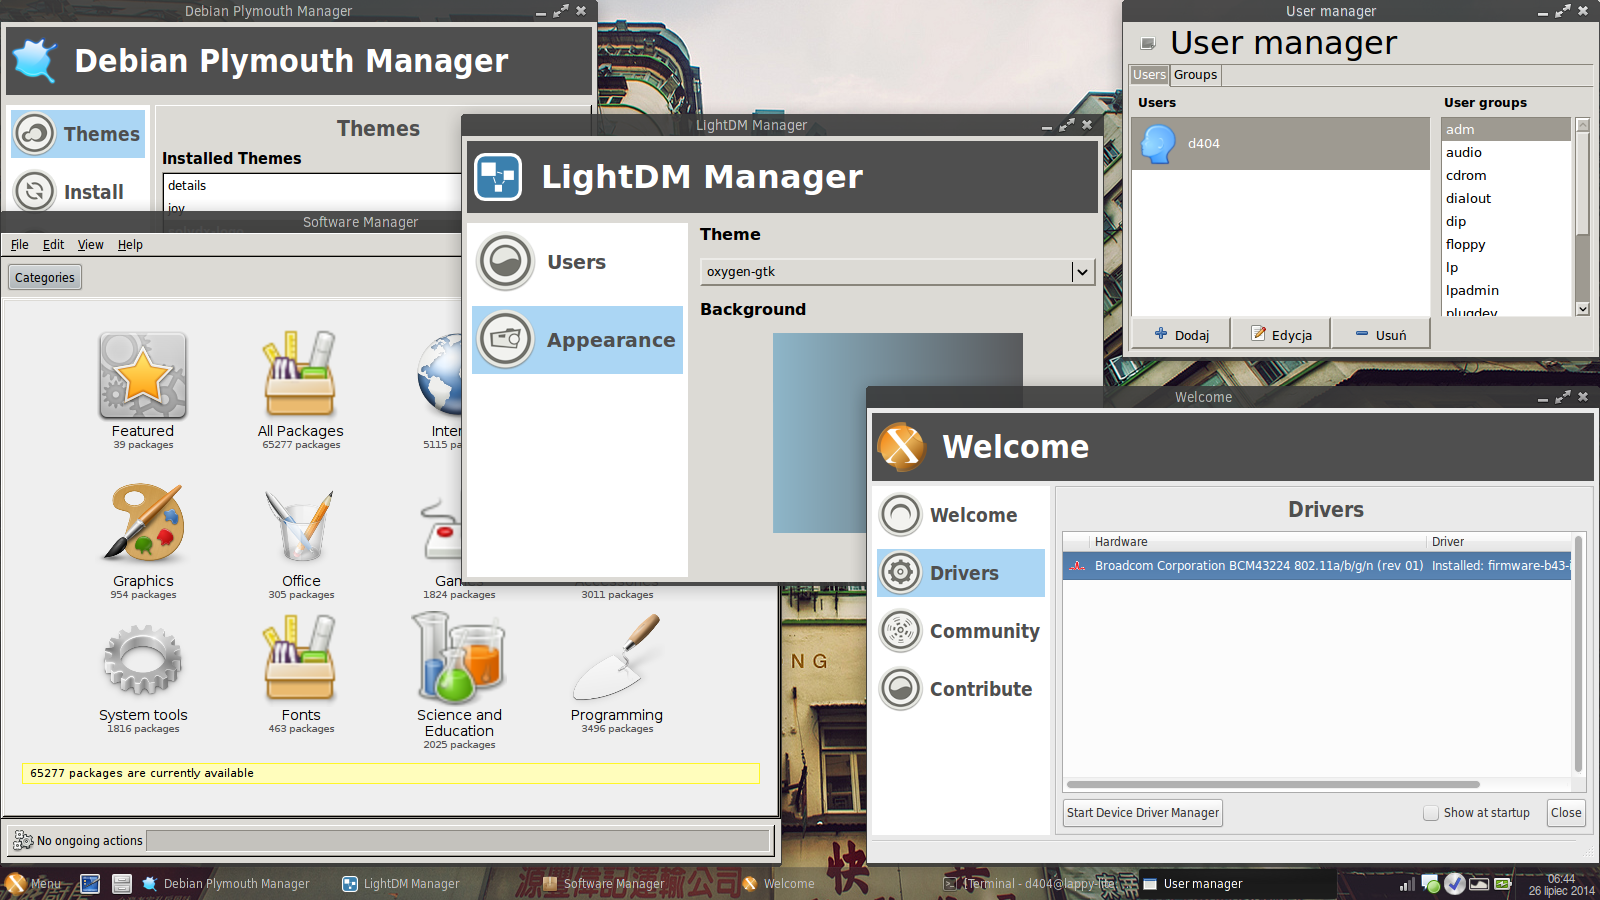This screenshot has width=1600, height=900.
Task: Select the Appearance section in LightDM Manager
Action: click(x=577, y=340)
